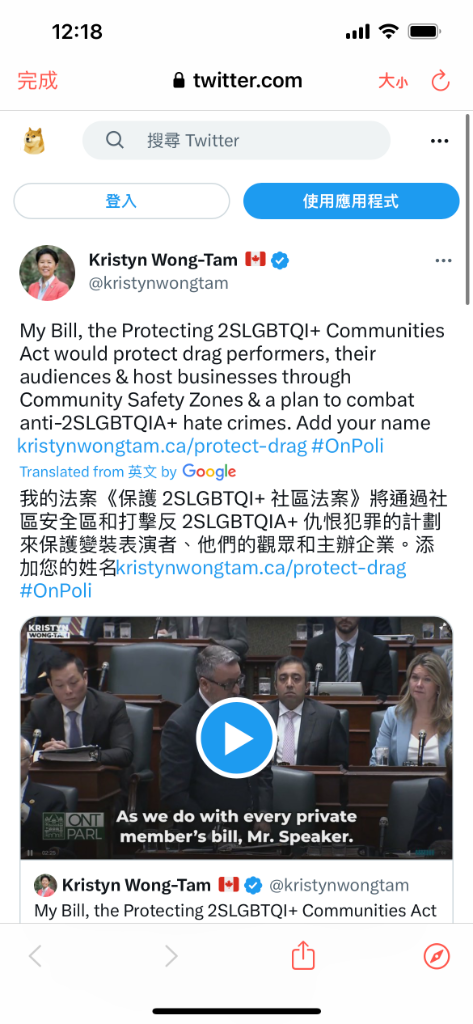Open the top-bar three-dots menu
Image resolution: width=473 pixels, height=1024 pixels.
coord(440,140)
